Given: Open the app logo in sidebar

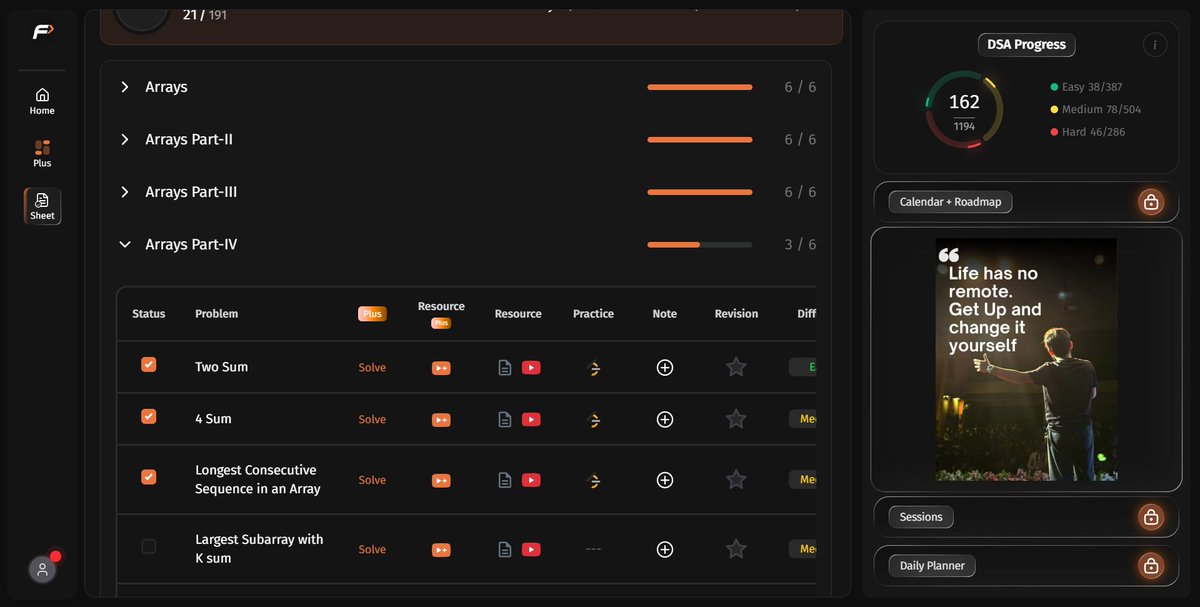Looking at the screenshot, I should tap(43, 32).
